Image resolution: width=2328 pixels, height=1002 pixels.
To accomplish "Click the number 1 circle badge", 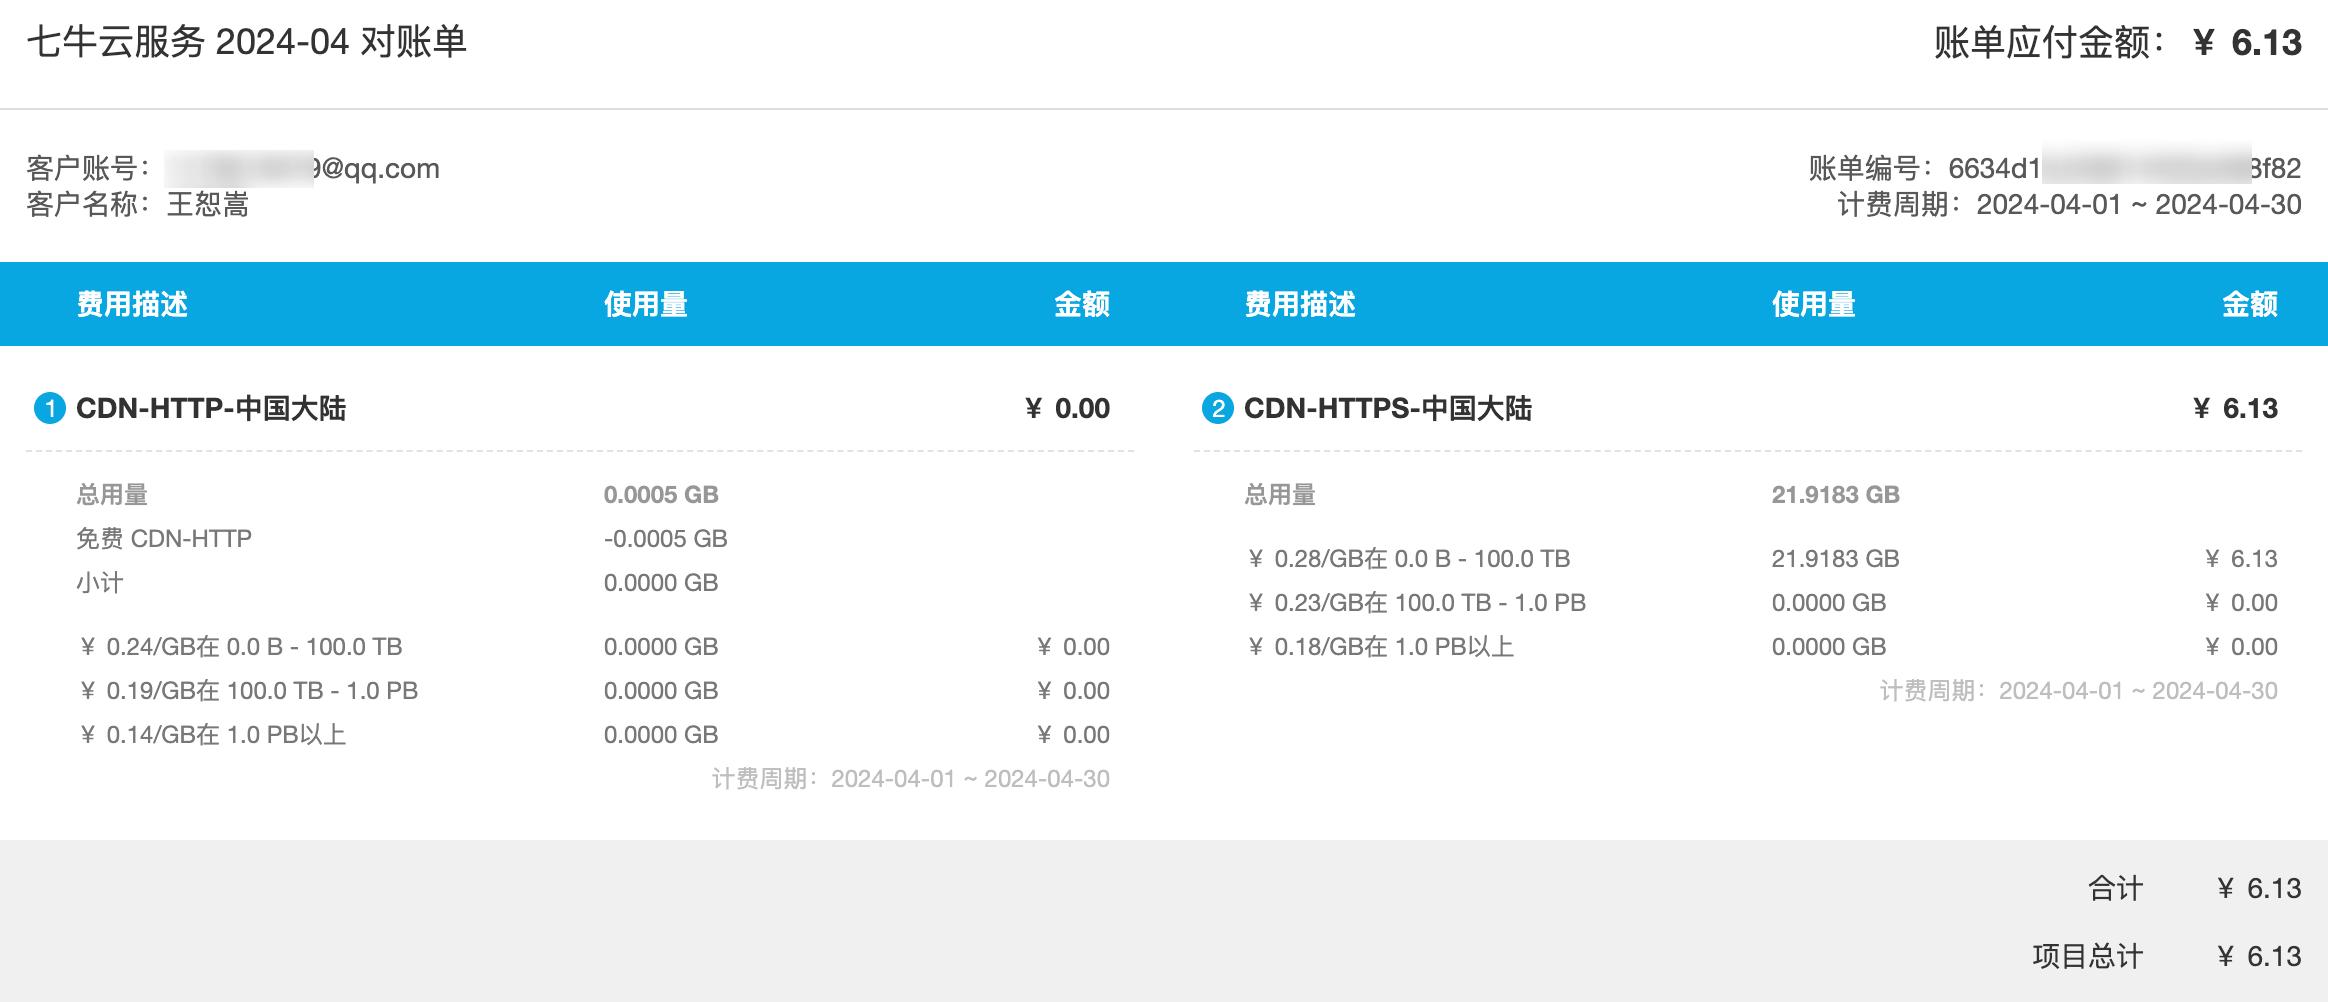I will tap(50, 408).
